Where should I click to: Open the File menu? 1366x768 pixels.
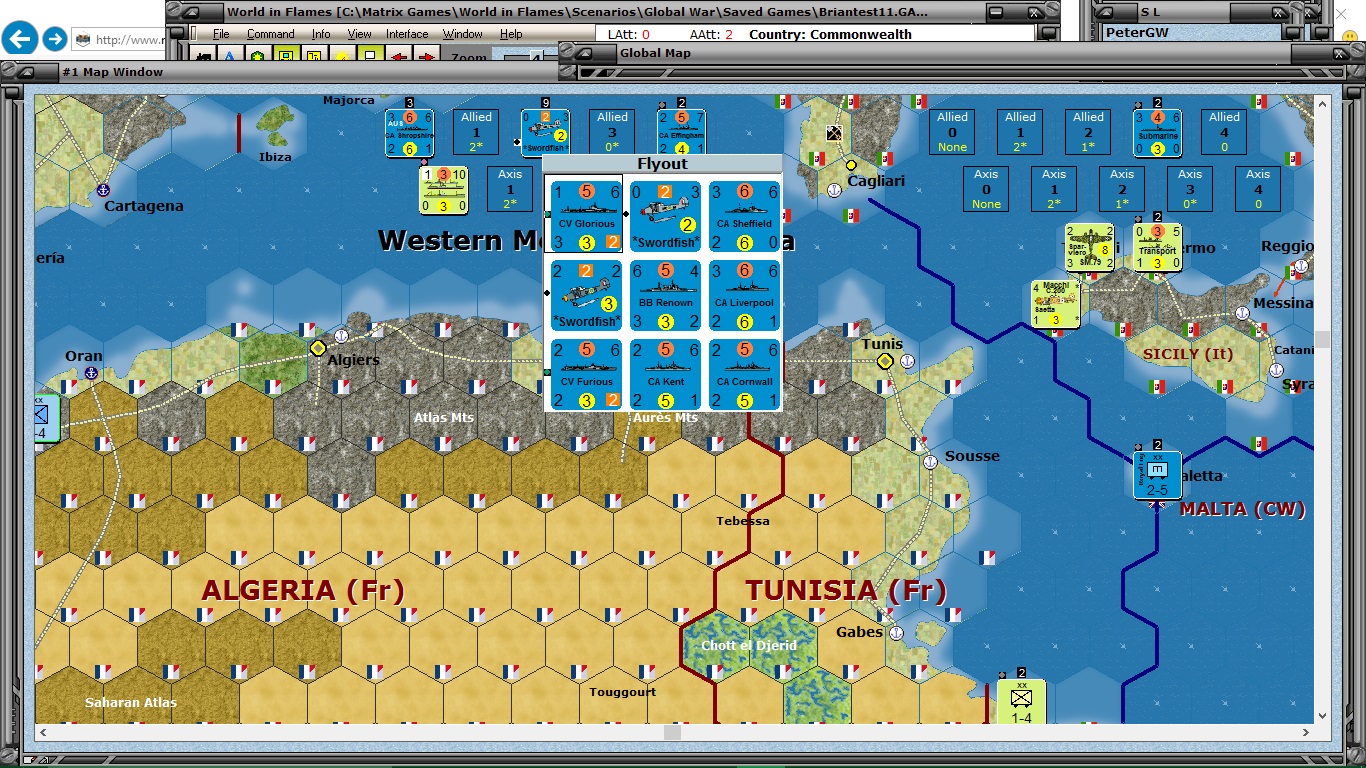click(x=221, y=34)
